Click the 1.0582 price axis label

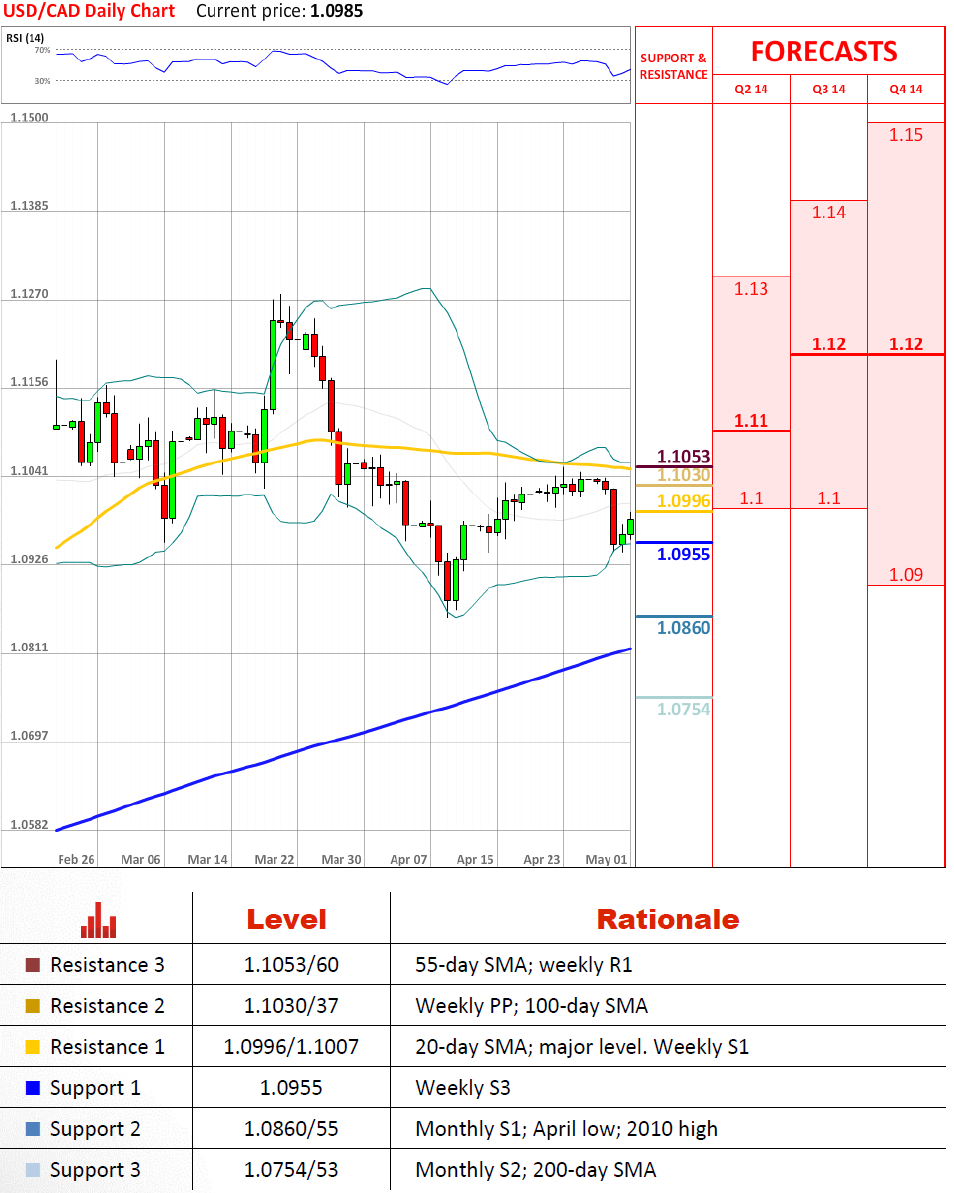pyautogui.click(x=29, y=825)
